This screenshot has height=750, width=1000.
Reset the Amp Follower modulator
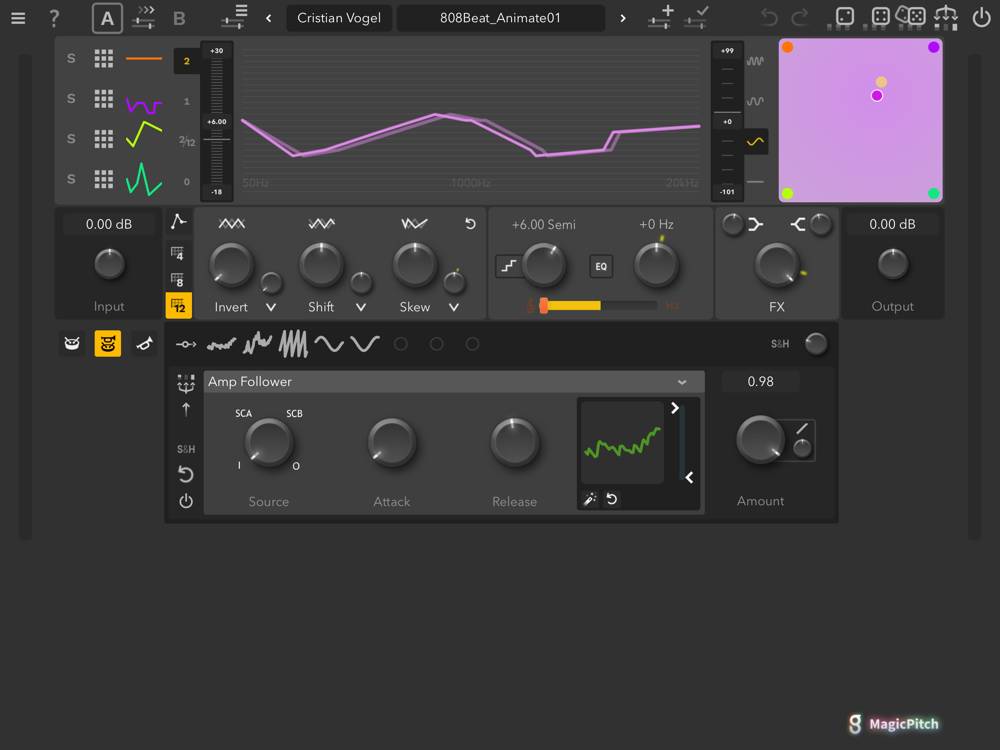click(x=186, y=474)
